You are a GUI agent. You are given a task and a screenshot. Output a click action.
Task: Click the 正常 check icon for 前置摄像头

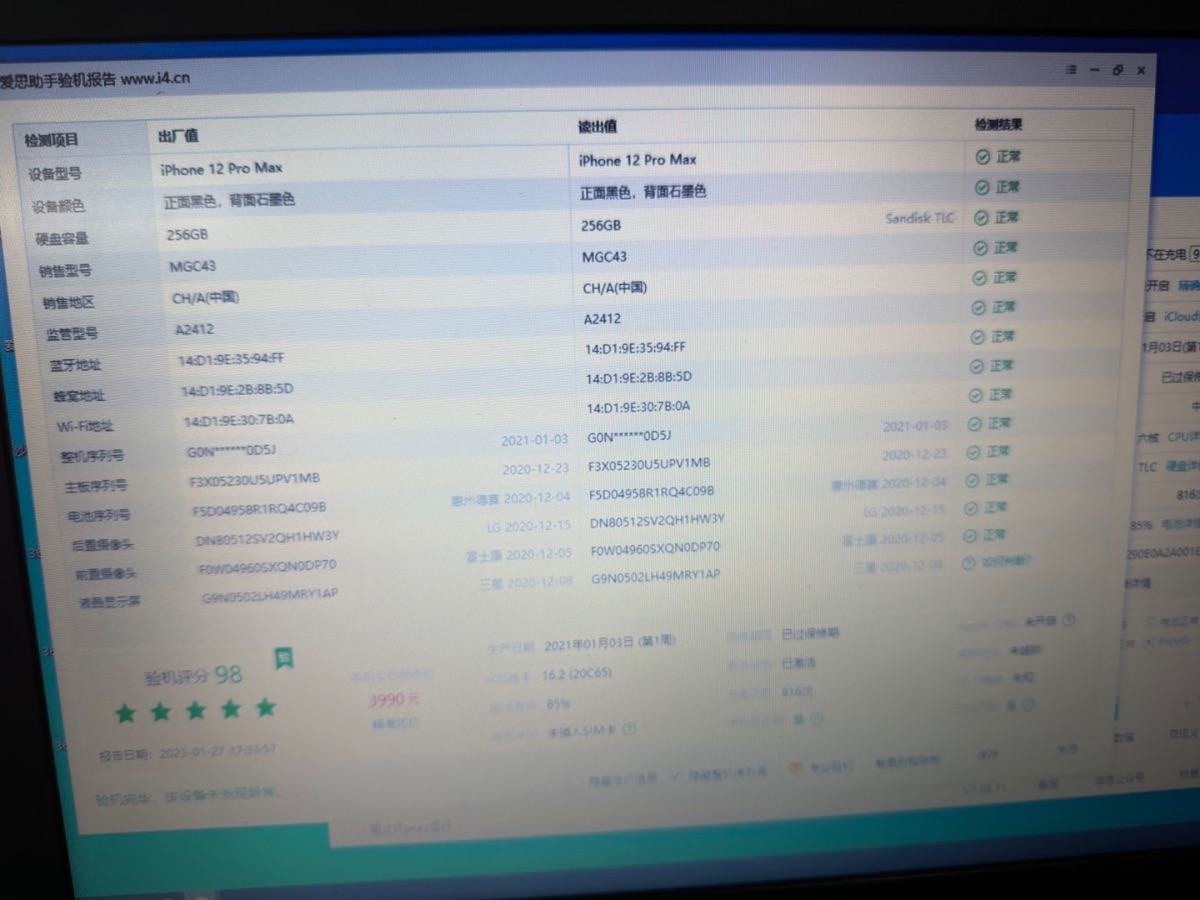(968, 536)
